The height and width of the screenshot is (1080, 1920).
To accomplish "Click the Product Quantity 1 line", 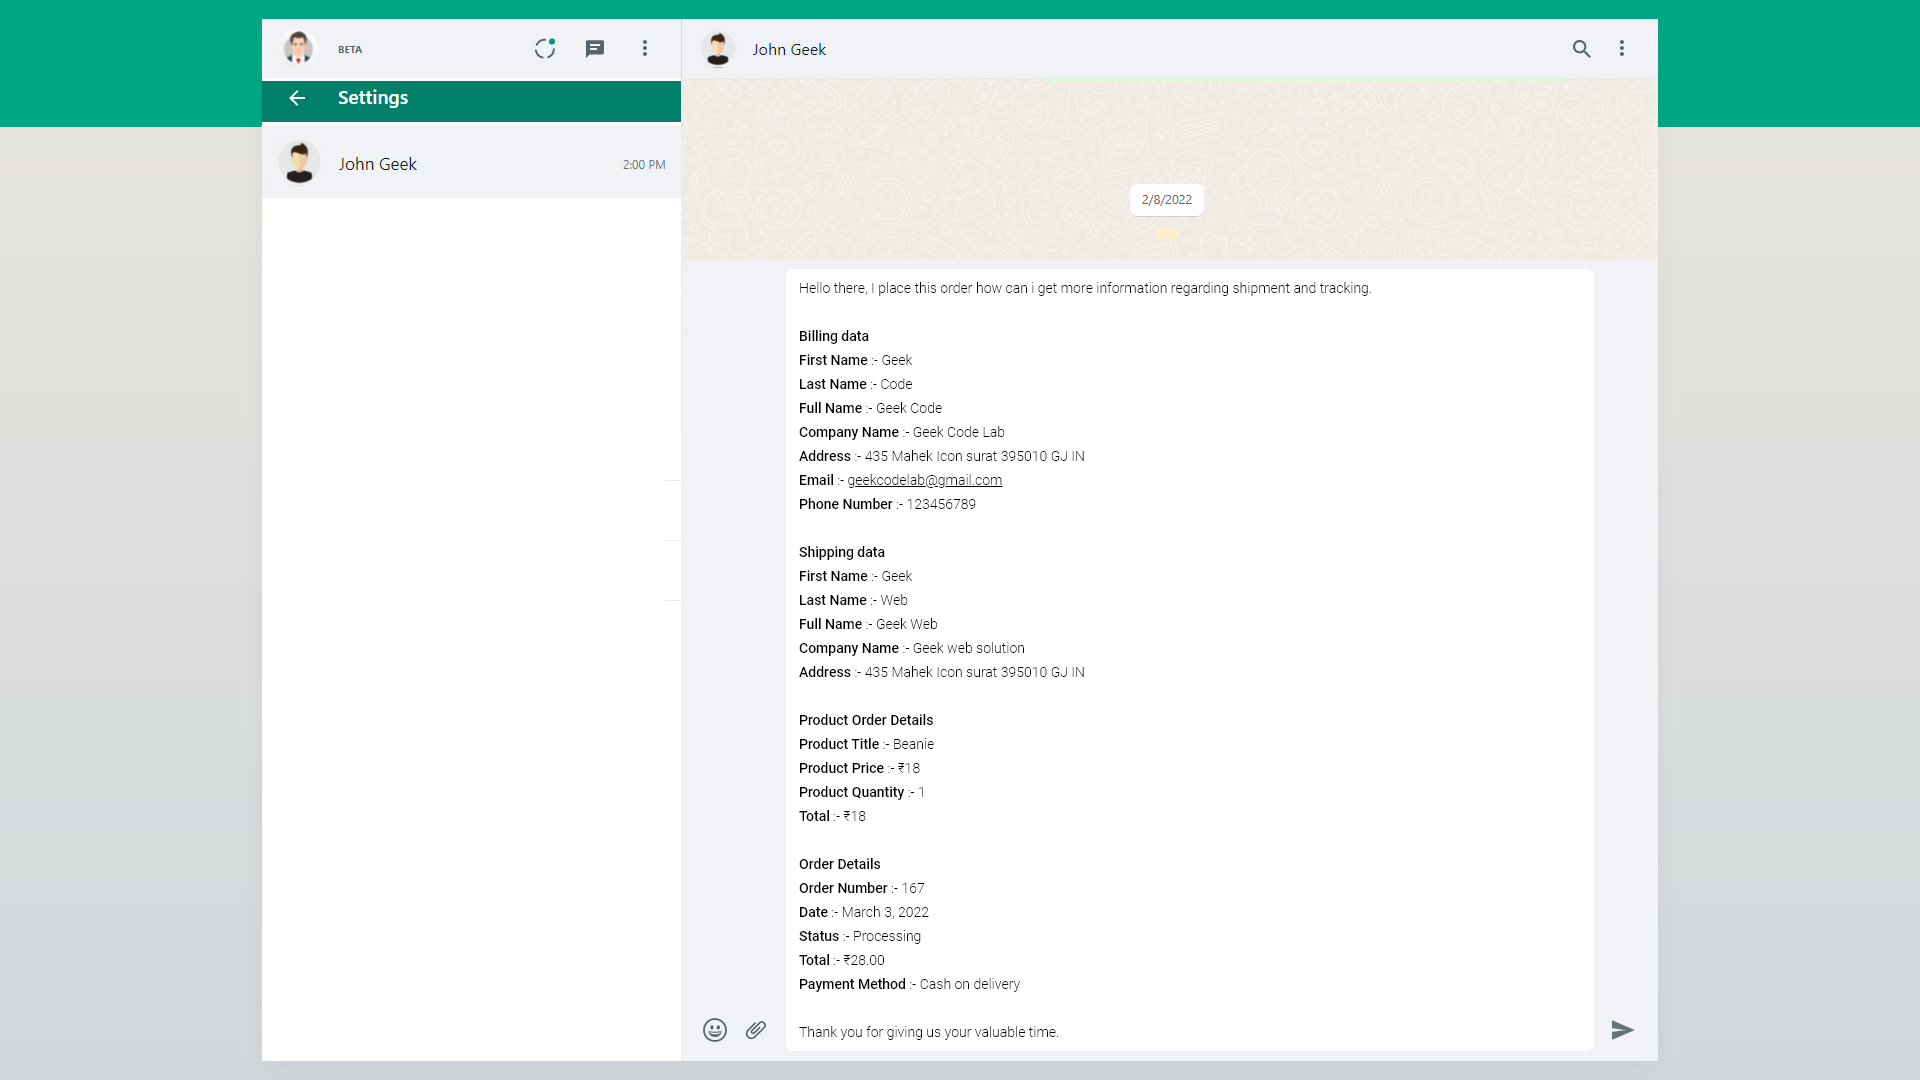I will click(x=862, y=792).
